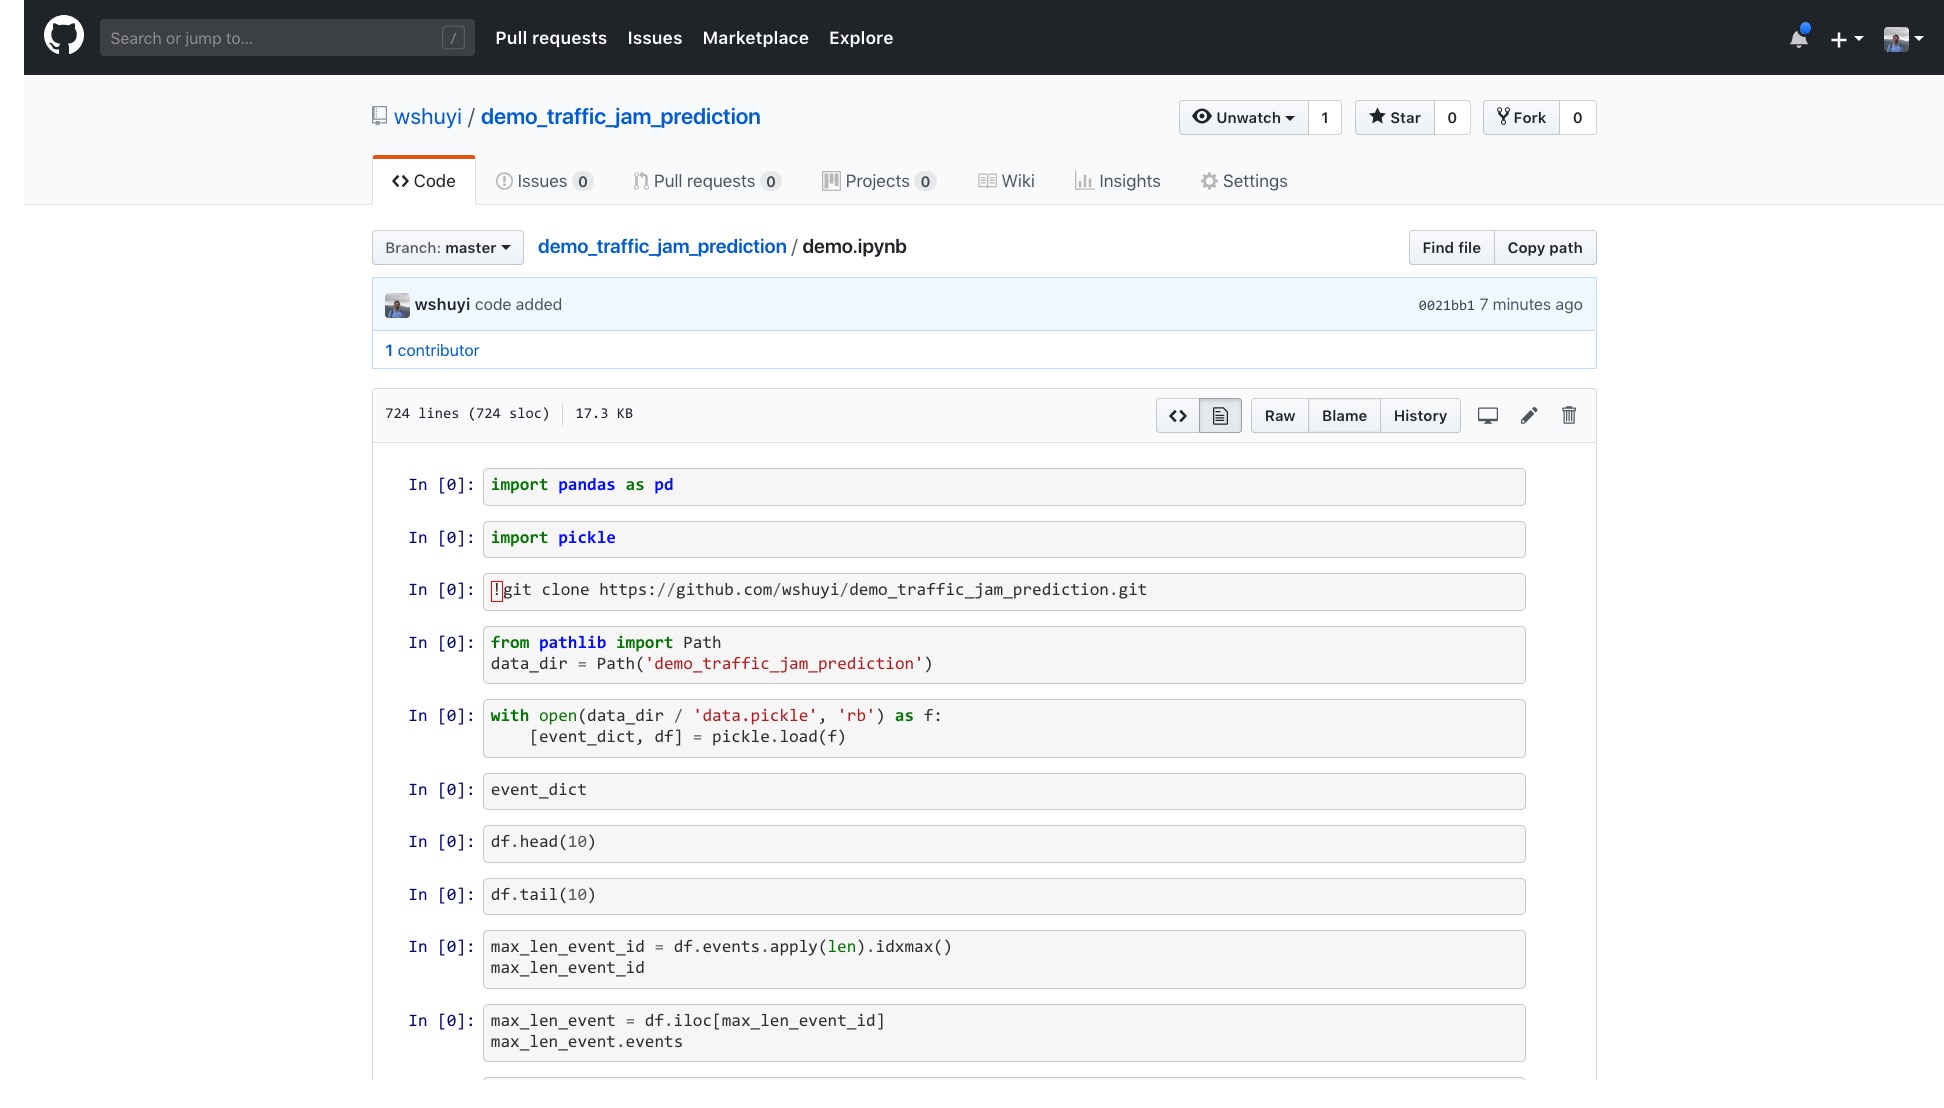Viewport: 1944px width, 1108px height.
Task: Switch to the Insights tab
Action: pyautogui.click(x=1117, y=181)
